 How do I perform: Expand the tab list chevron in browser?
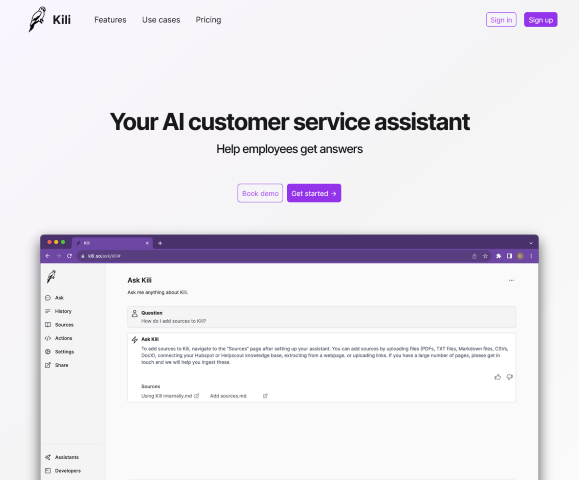pyautogui.click(x=531, y=243)
